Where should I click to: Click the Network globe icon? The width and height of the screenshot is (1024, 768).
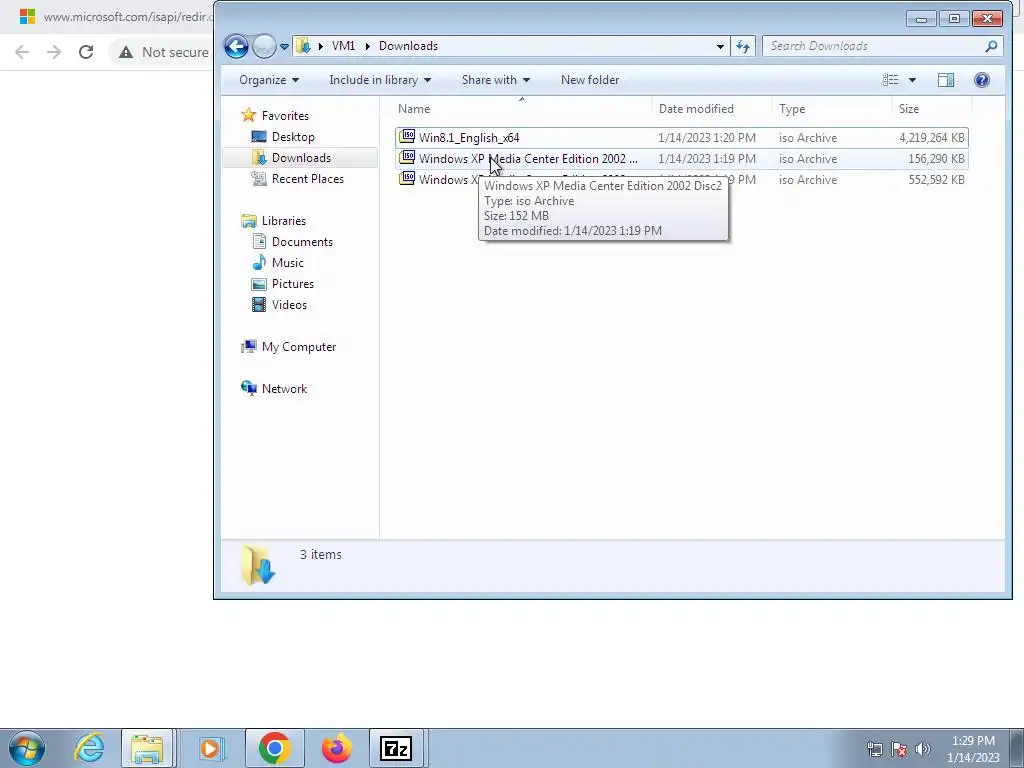[x=248, y=388]
